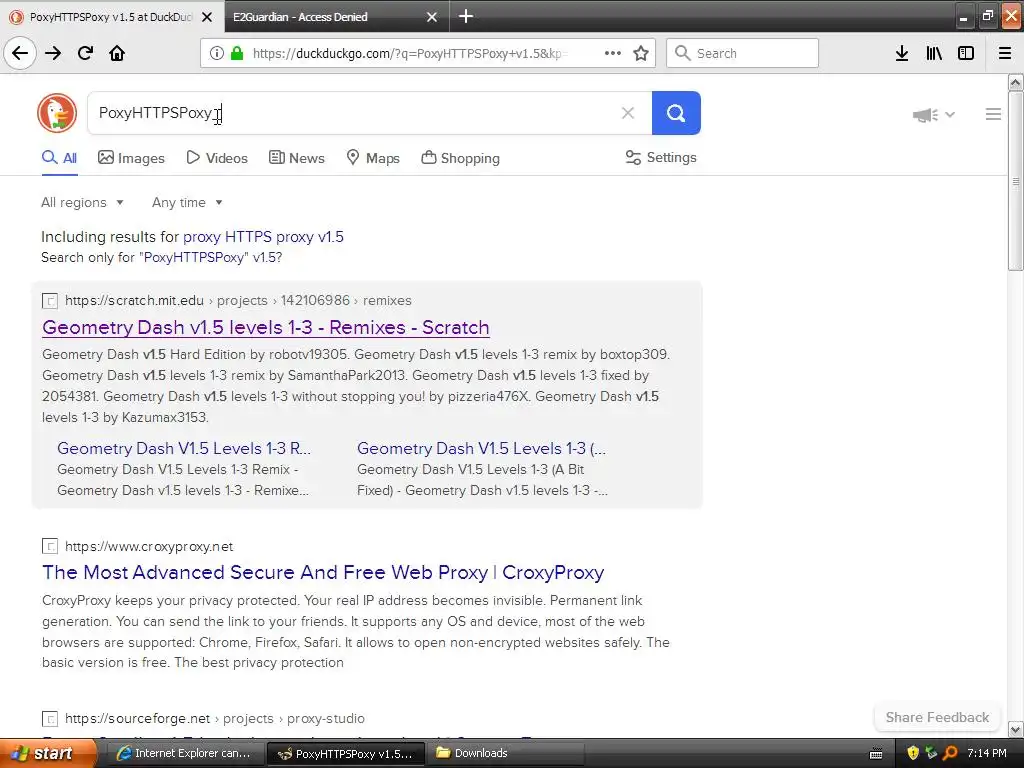This screenshot has width=1024, height=768.
Task: Expand the Any time filter
Action: 187,202
